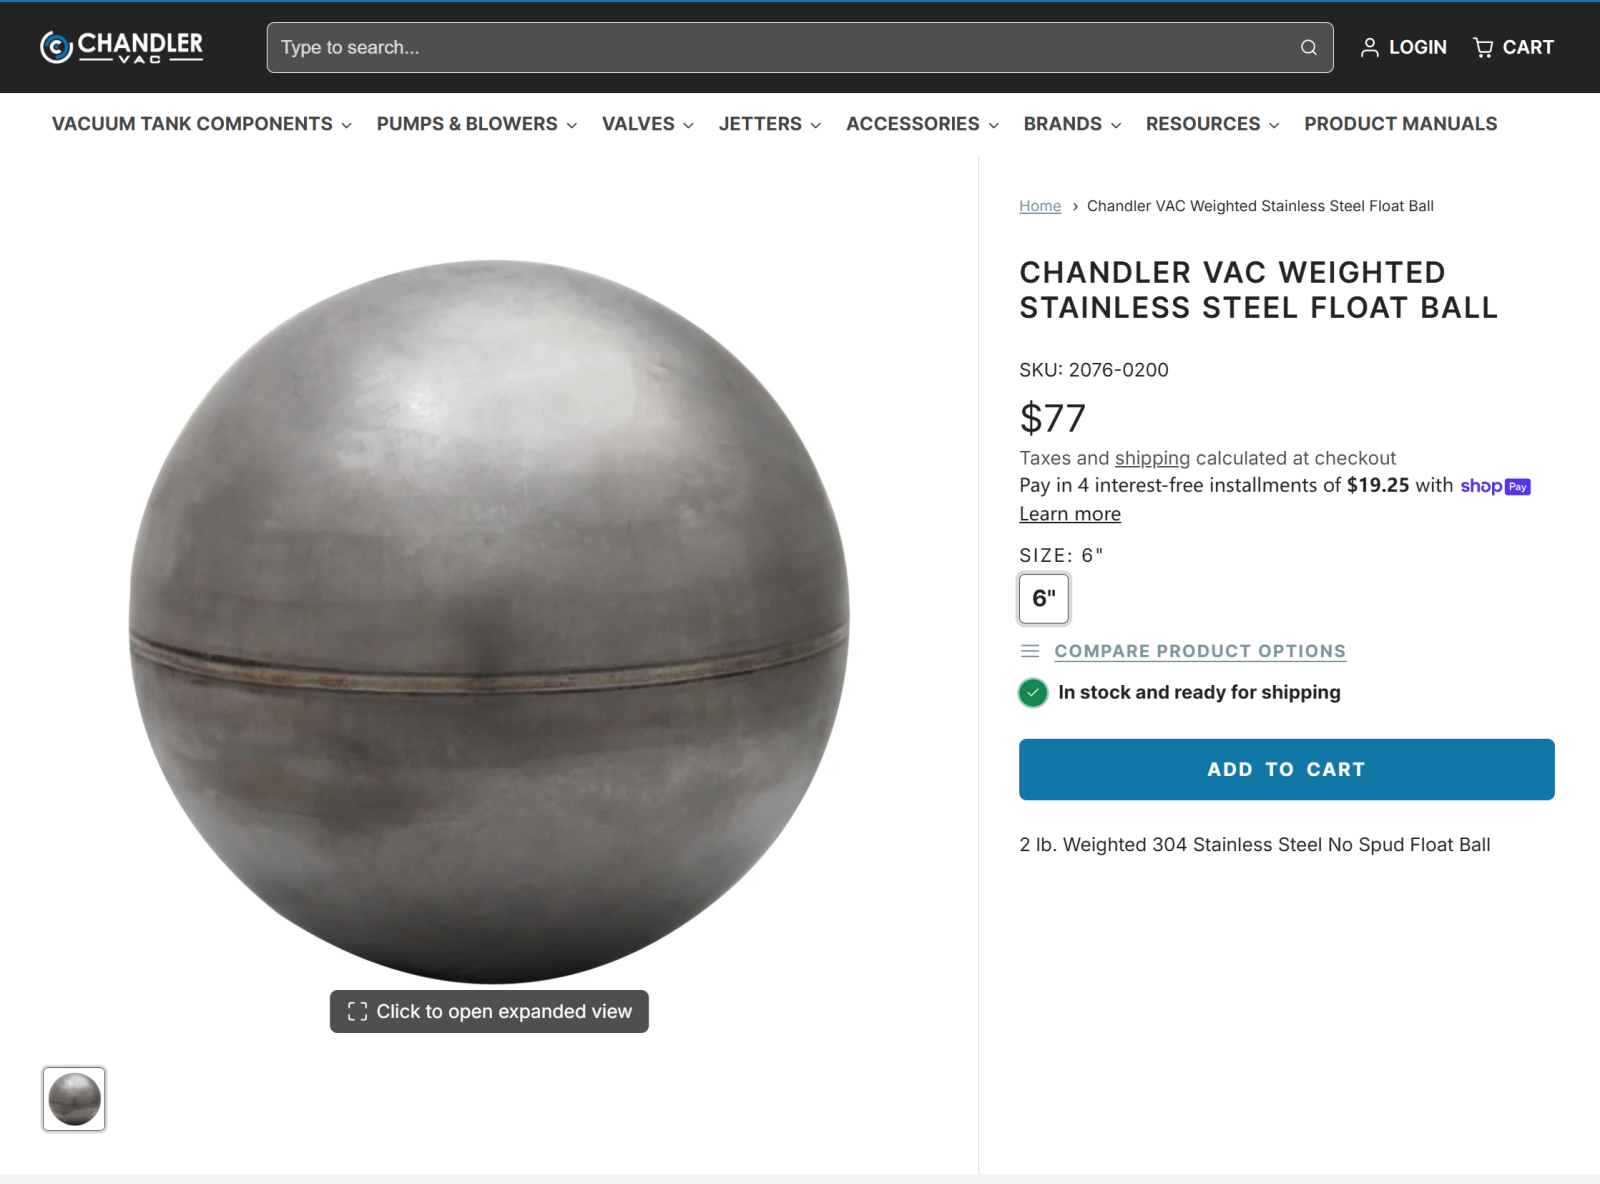This screenshot has height=1184, width=1600.
Task: Expand Vacuum Tank Components menu
Action: 202,124
